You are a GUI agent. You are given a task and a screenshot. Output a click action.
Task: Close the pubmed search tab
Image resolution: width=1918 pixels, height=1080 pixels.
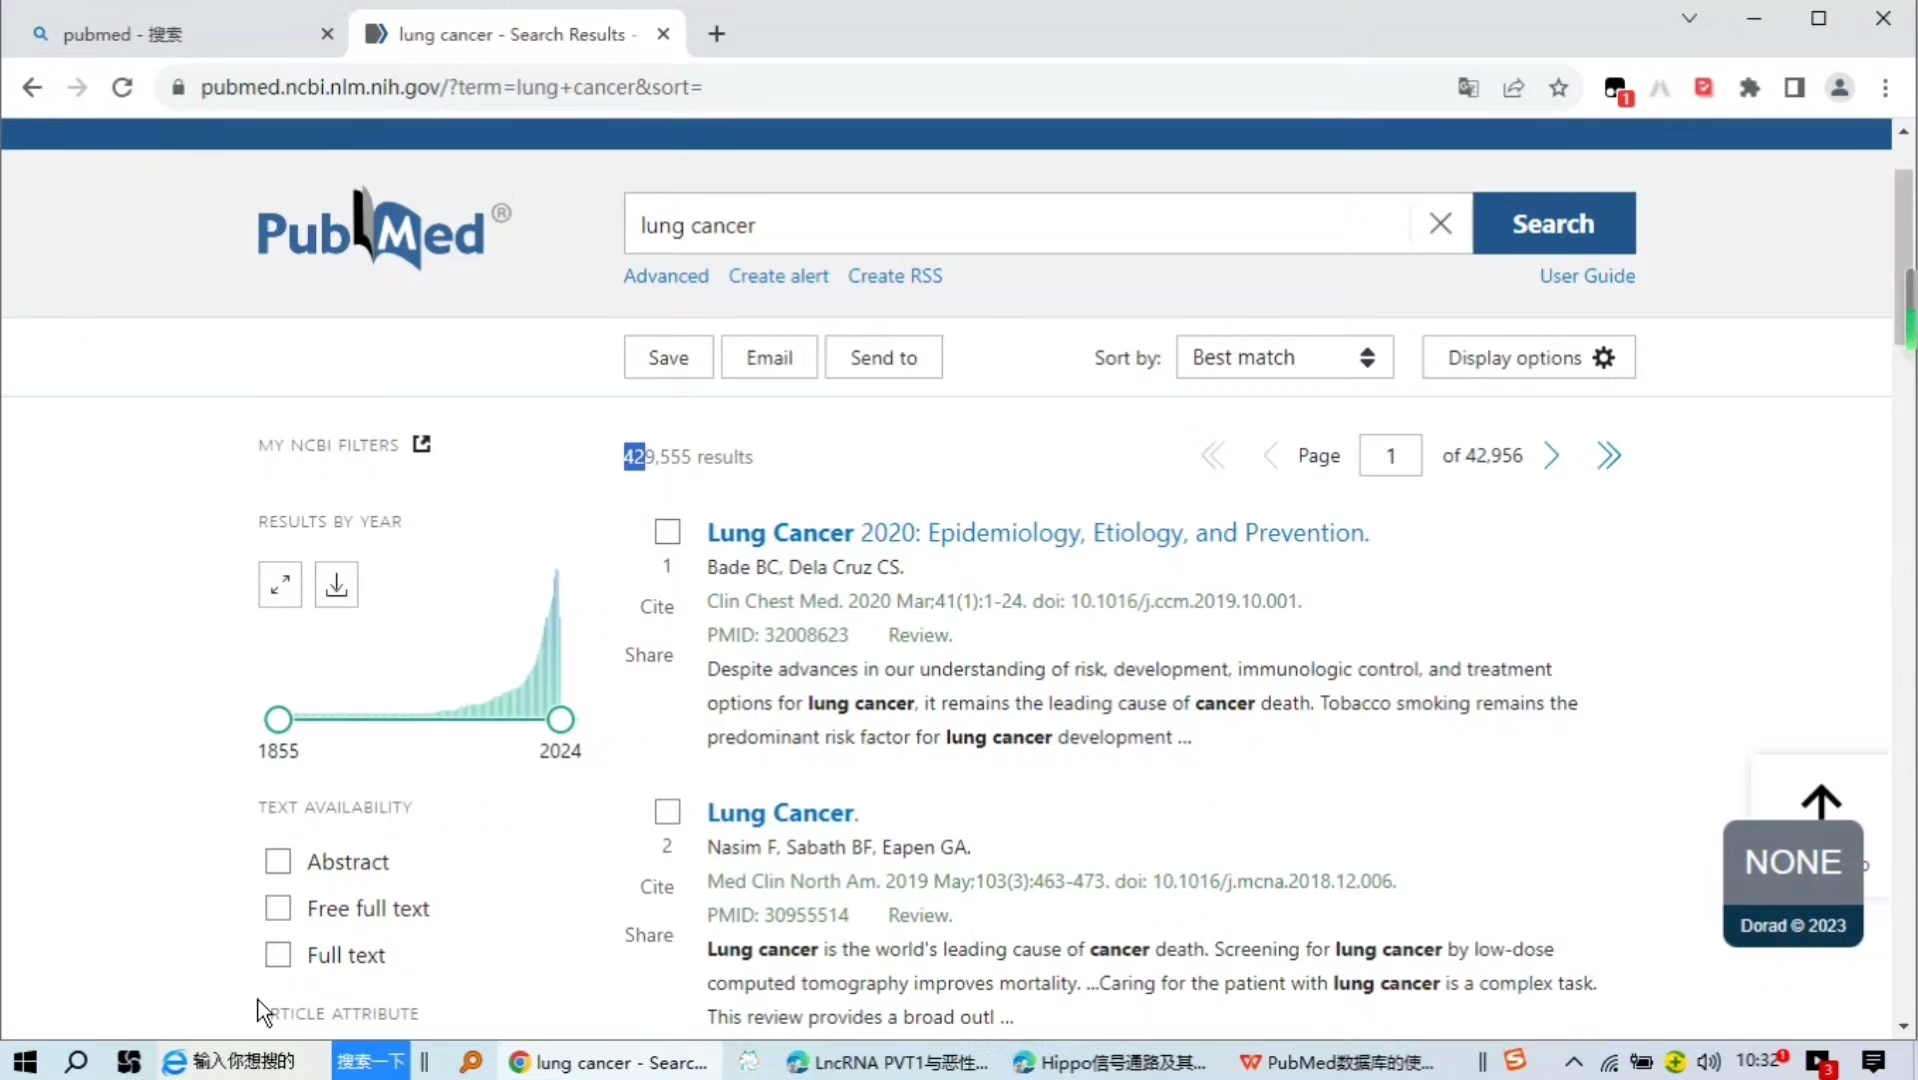327,34
